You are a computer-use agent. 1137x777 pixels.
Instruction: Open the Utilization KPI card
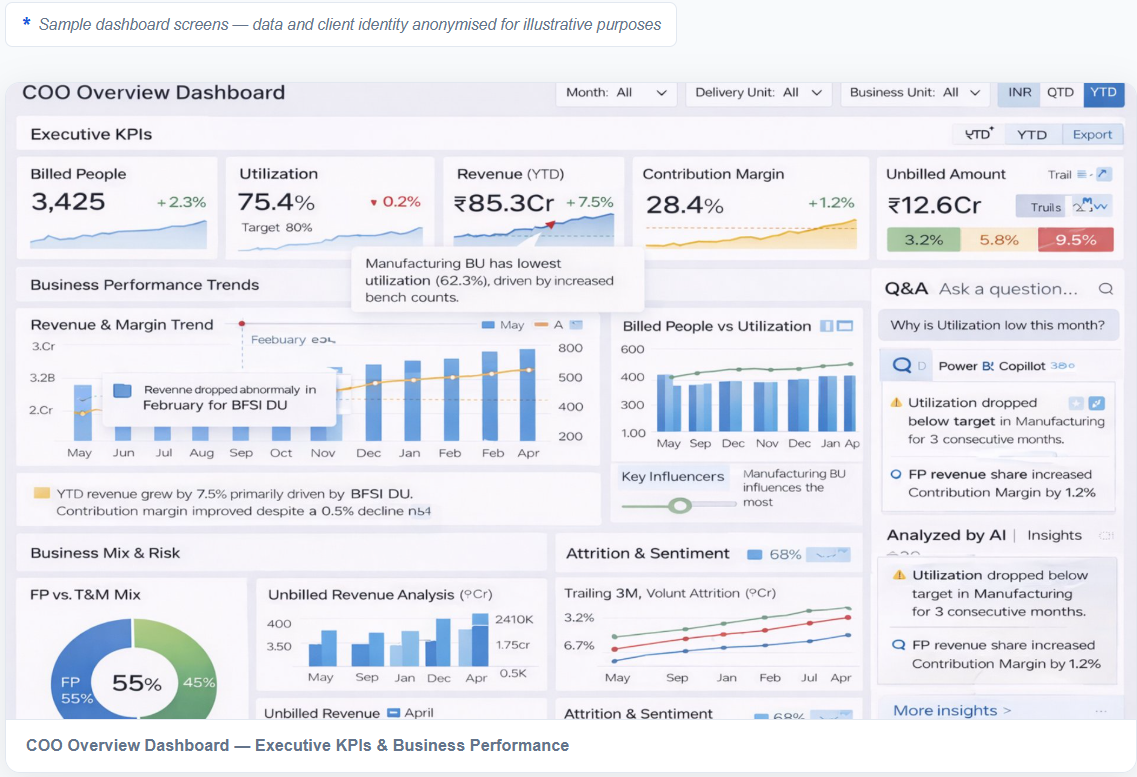(330, 208)
